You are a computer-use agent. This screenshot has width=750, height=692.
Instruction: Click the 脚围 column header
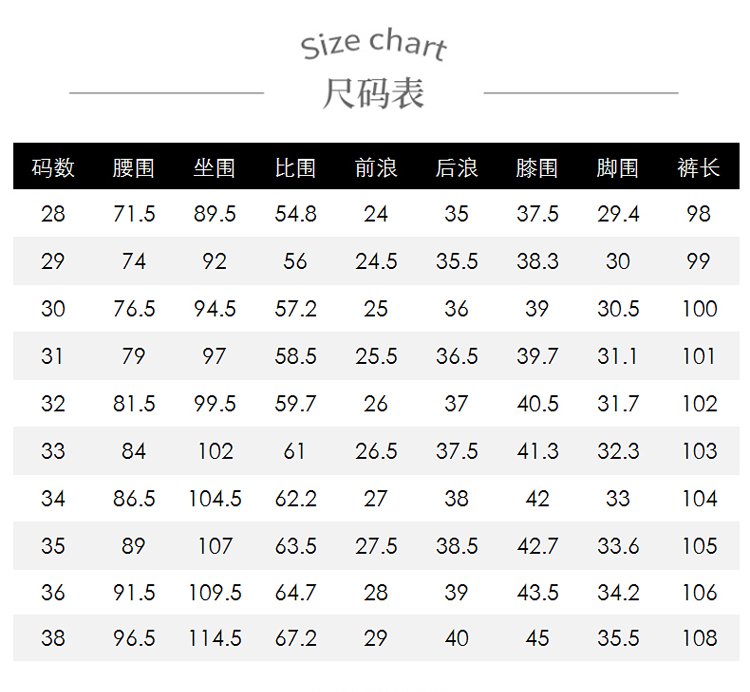618,167
